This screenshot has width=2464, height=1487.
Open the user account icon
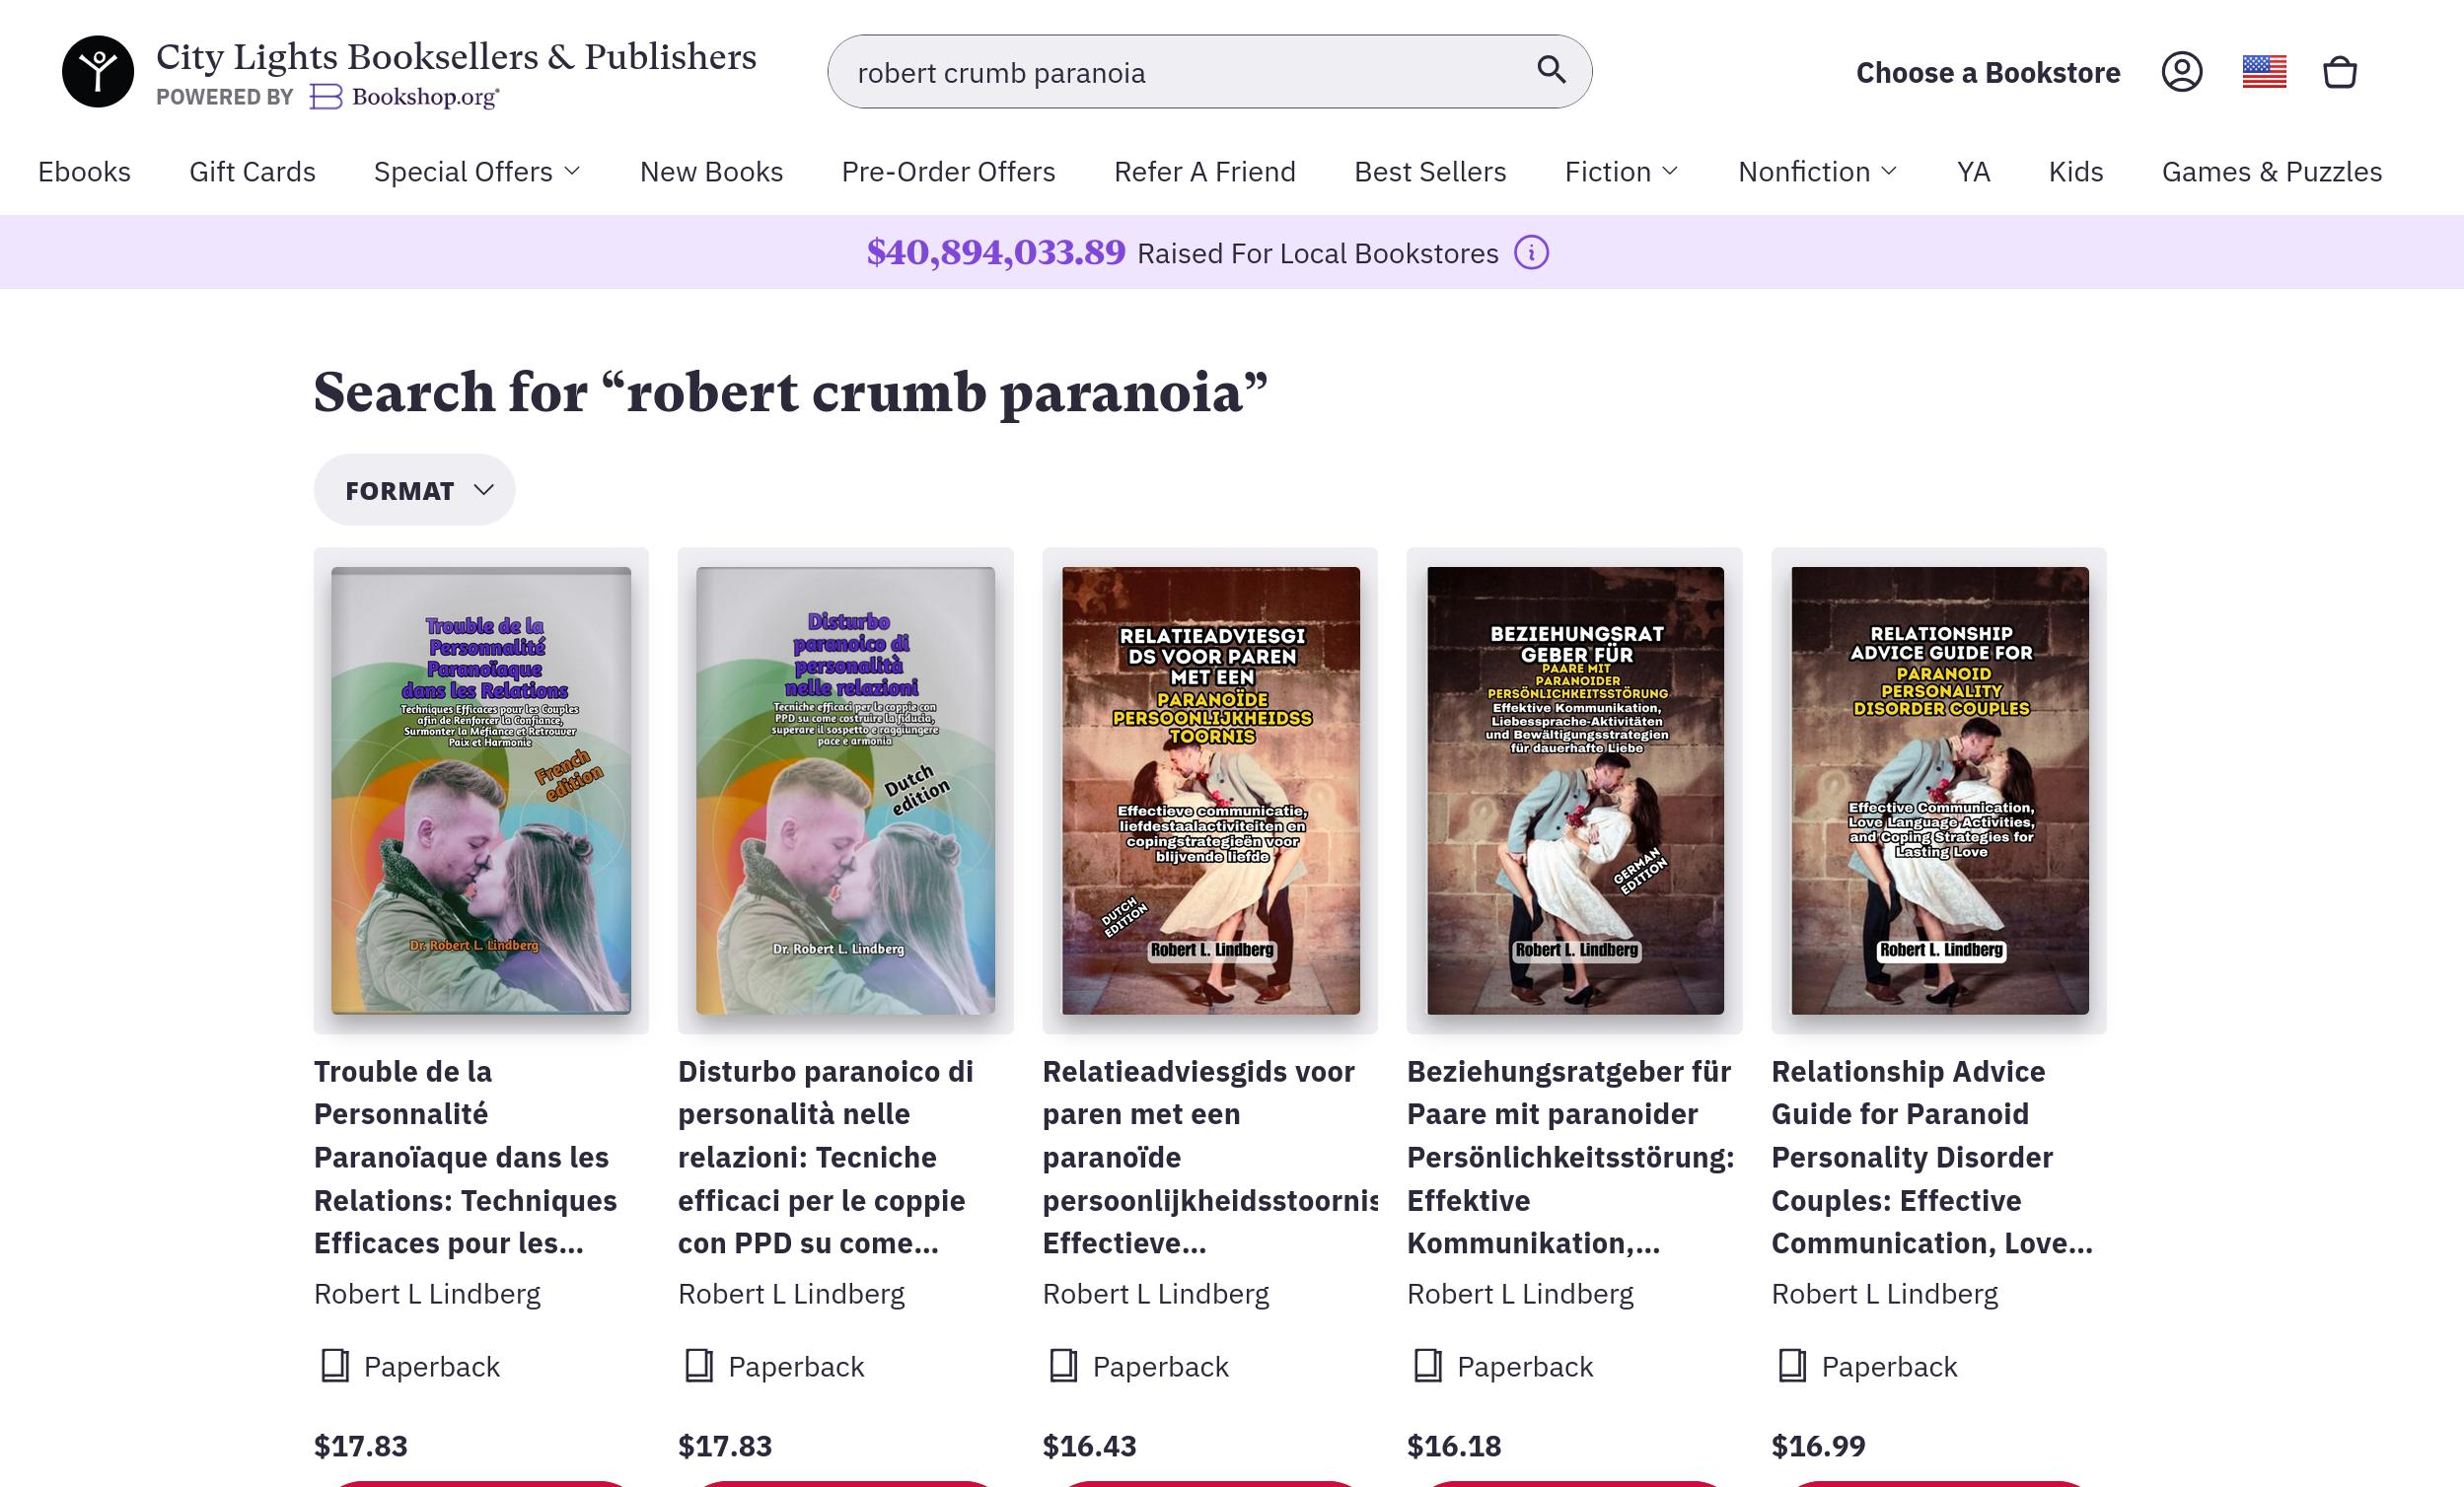click(x=2182, y=72)
